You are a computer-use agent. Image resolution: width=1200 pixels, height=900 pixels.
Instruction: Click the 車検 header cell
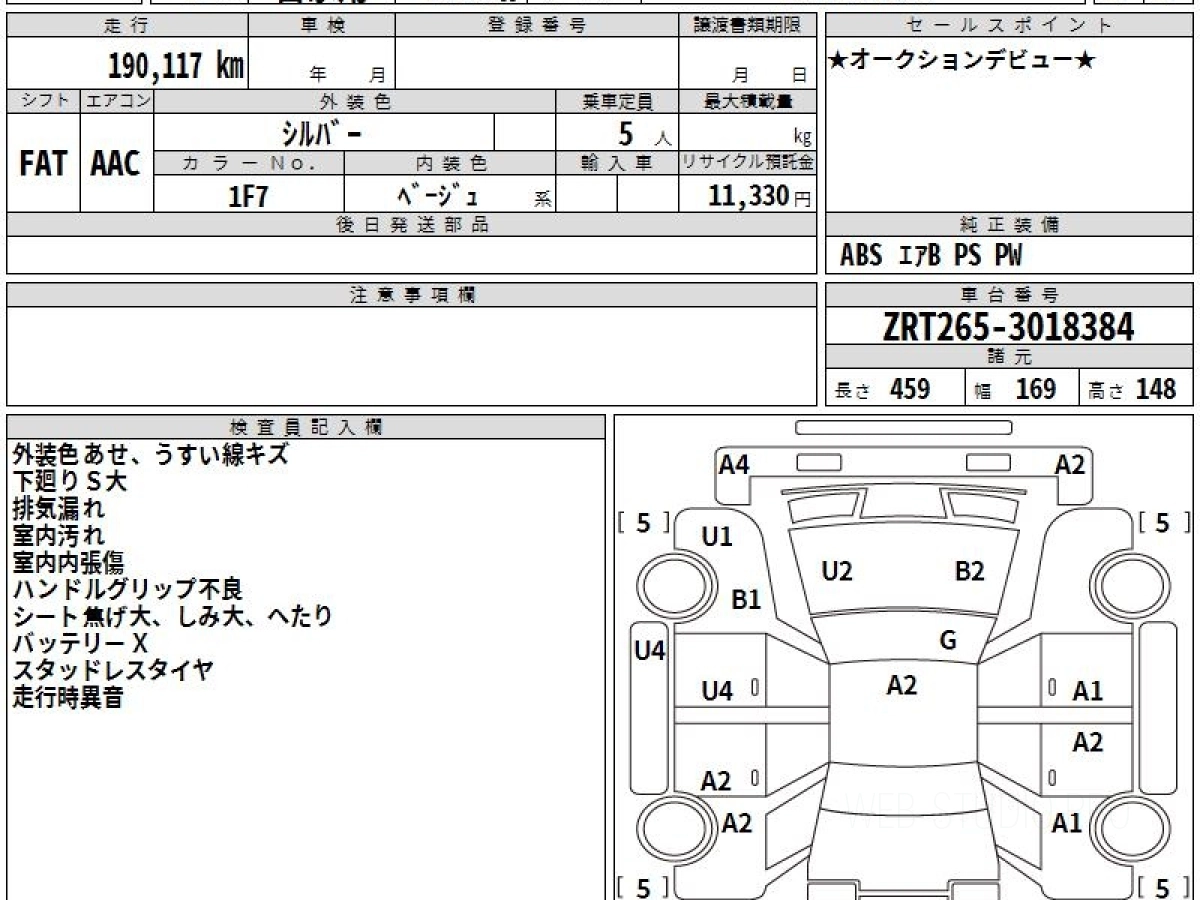click(321, 26)
